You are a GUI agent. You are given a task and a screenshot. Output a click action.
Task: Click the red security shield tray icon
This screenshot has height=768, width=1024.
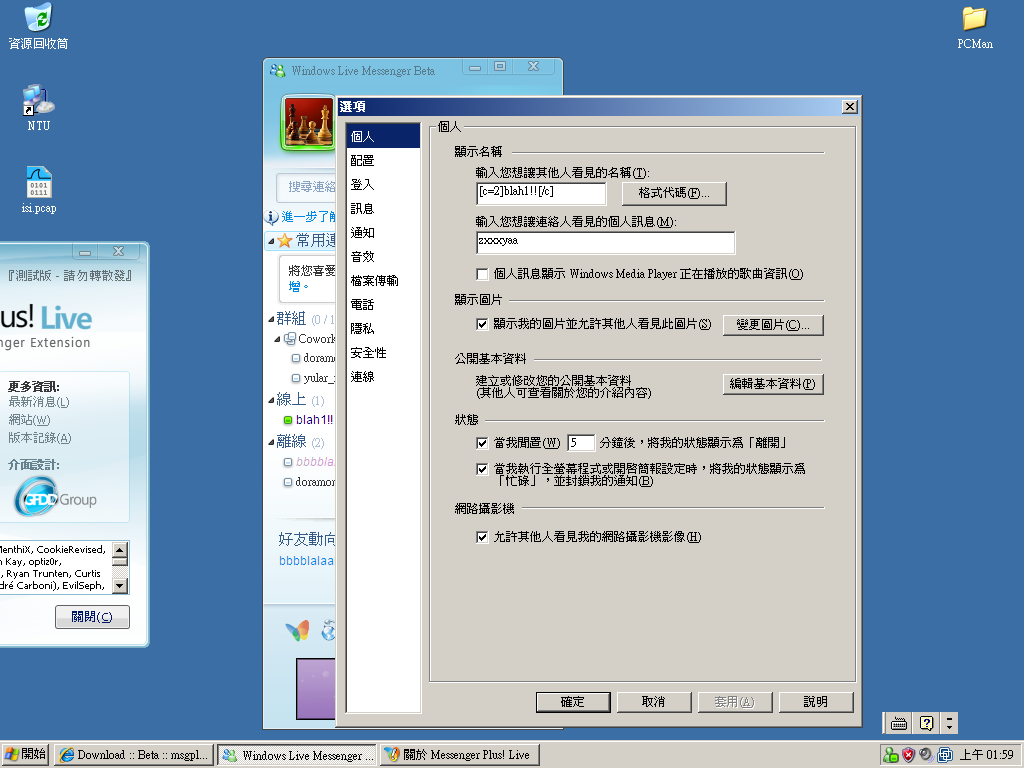[908, 755]
